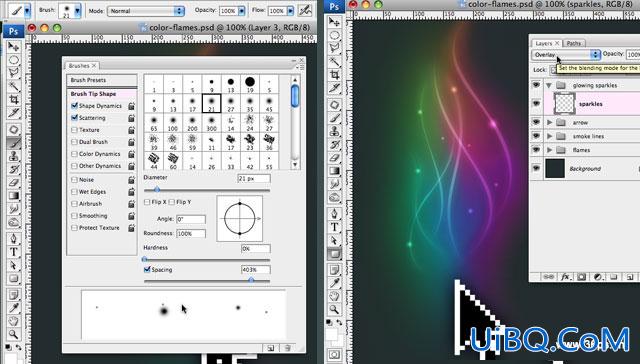Choose the Elliptical Marquee tool in right toolbar
The width and height of the screenshot is (640, 364).
point(335,35)
